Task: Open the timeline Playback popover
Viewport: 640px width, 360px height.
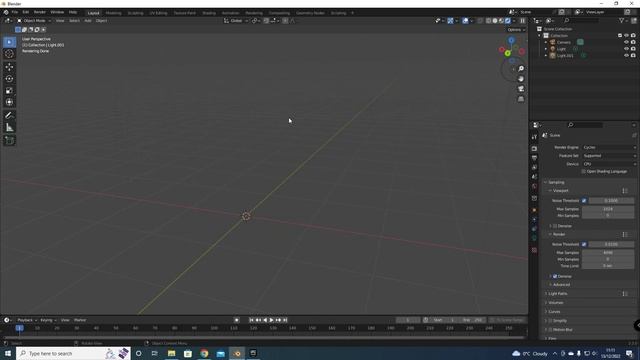Action: [x=27, y=320]
